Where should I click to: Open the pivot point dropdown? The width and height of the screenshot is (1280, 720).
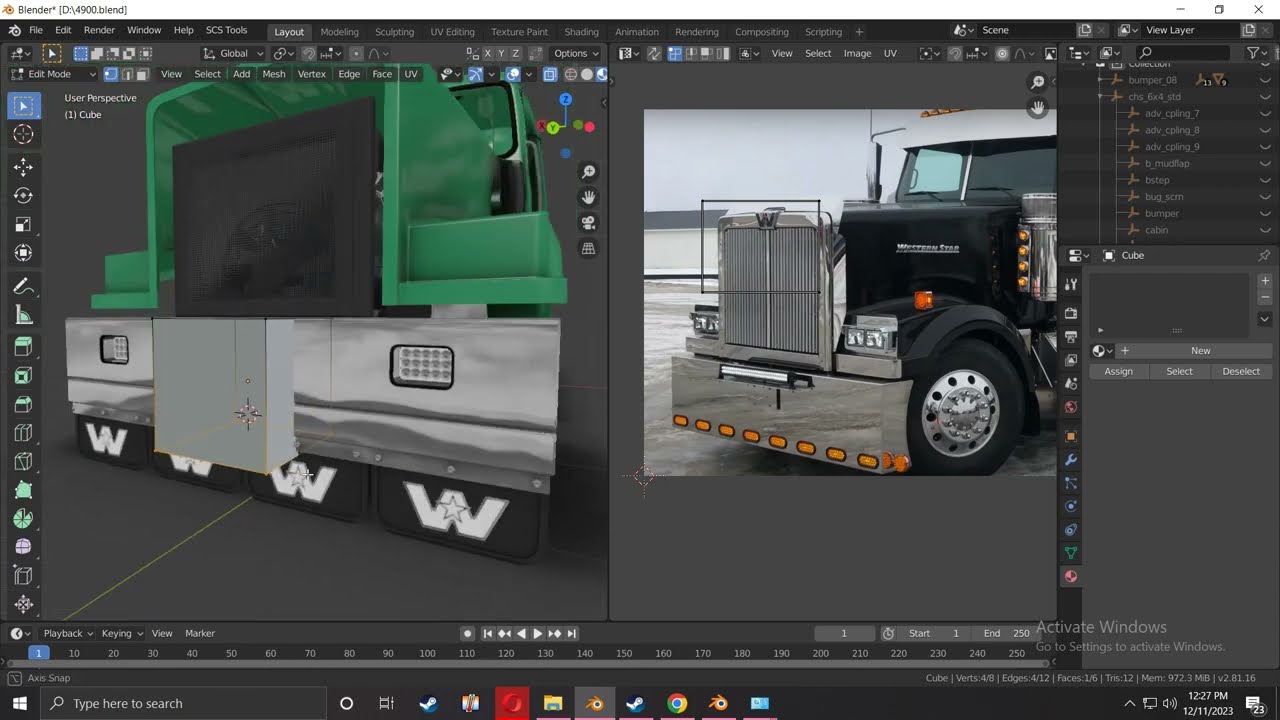coord(284,53)
